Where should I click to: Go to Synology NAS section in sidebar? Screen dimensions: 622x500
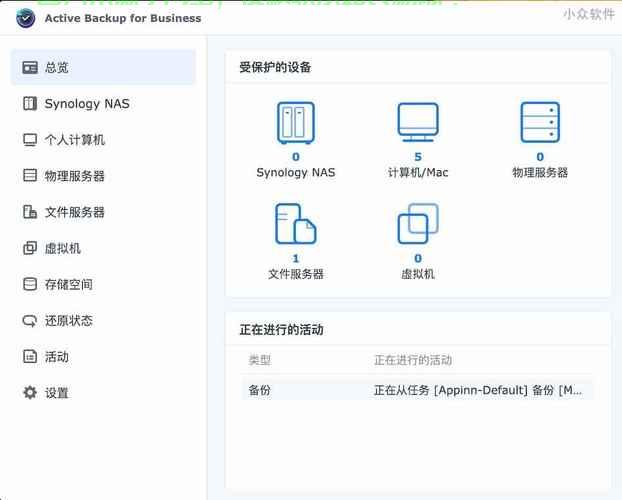pyautogui.click(x=103, y=104)
